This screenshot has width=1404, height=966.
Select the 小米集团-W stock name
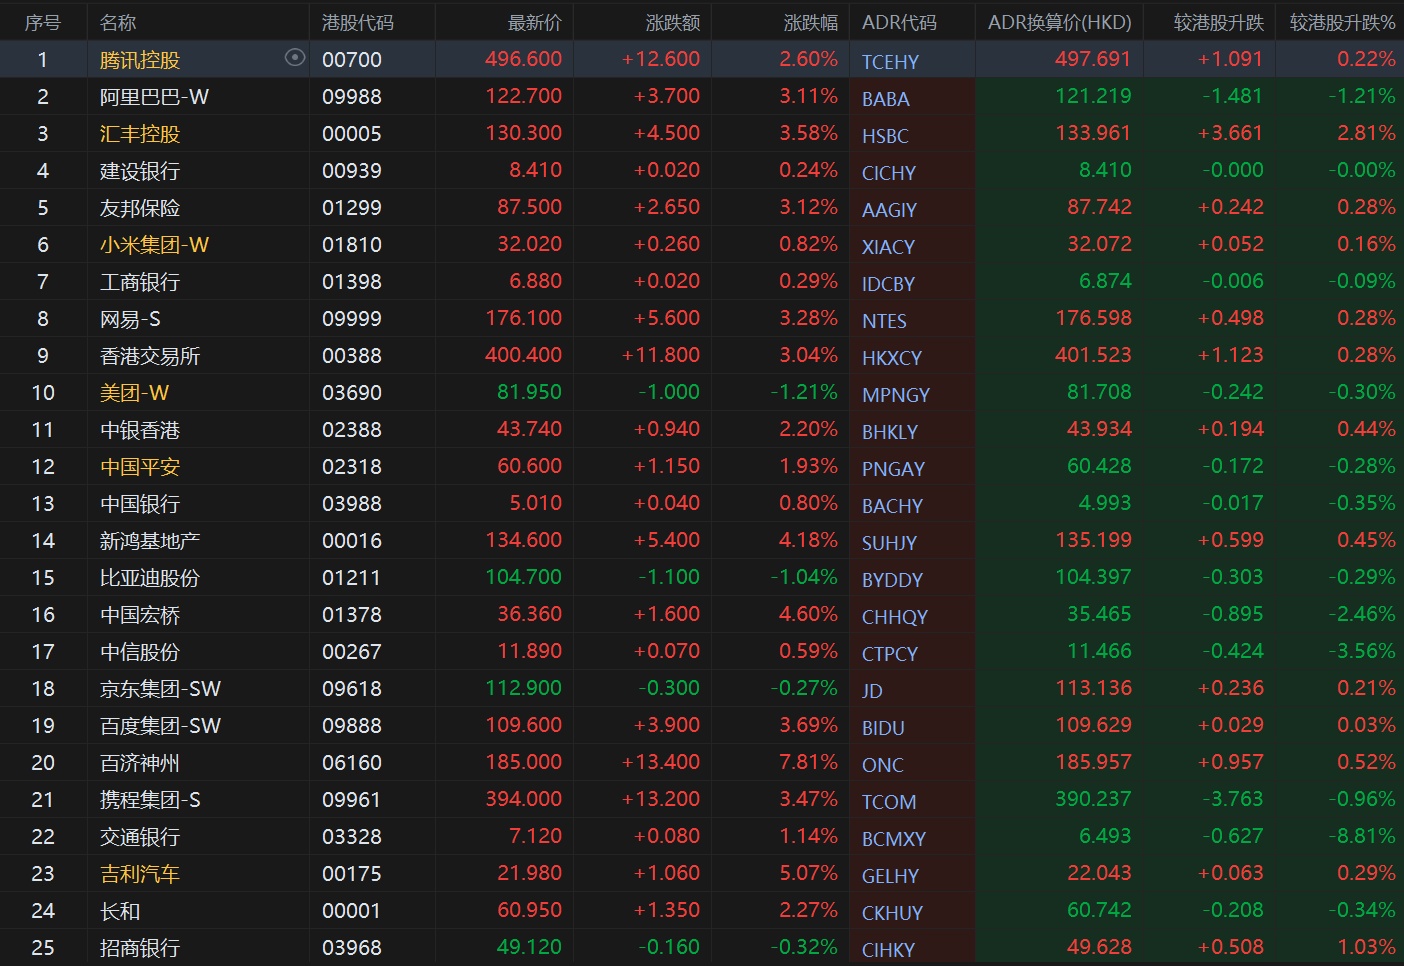[154, 245]
